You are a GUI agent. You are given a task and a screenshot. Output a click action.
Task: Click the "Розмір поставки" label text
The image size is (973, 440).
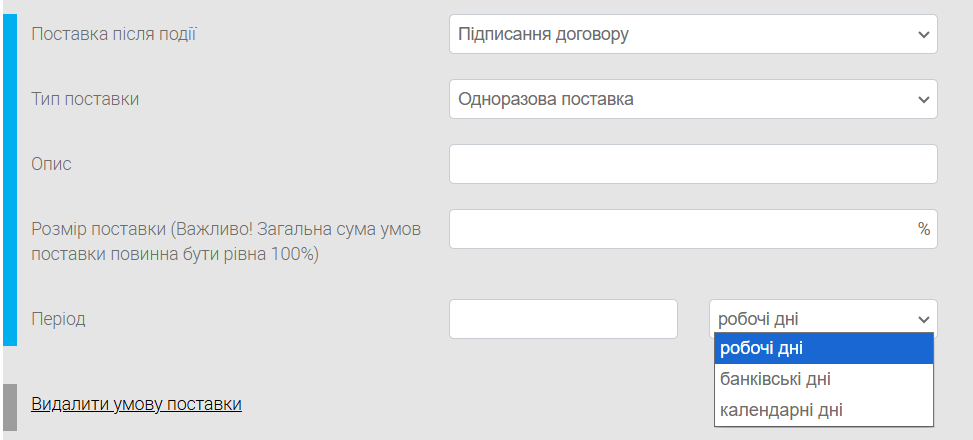coord(226,241)
